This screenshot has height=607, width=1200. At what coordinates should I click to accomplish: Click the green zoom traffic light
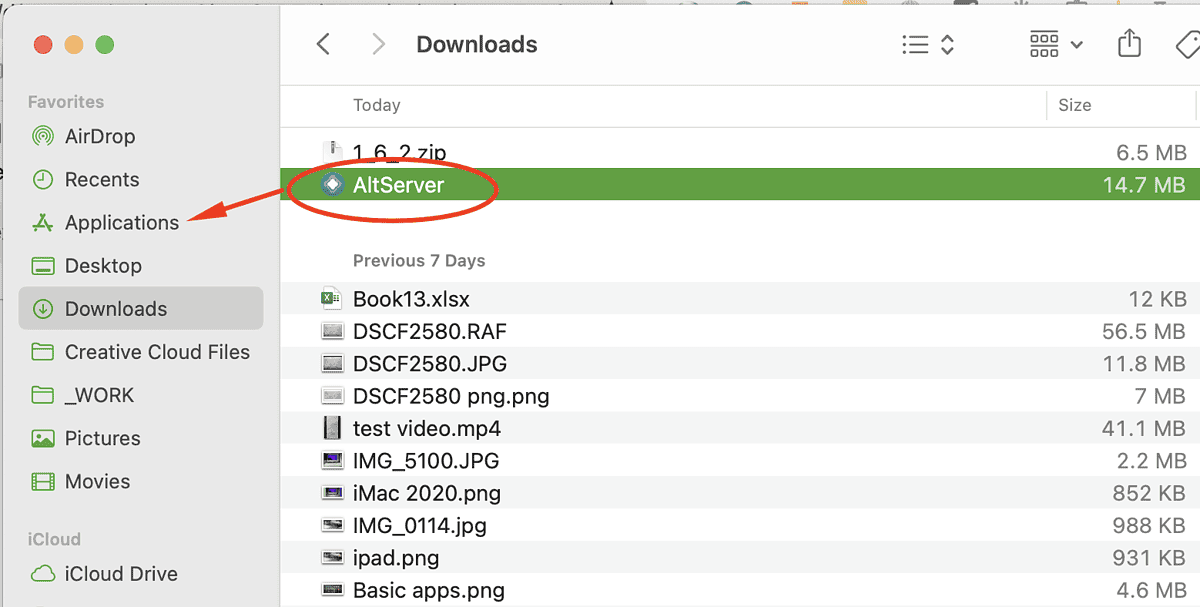tap(105, 45)
